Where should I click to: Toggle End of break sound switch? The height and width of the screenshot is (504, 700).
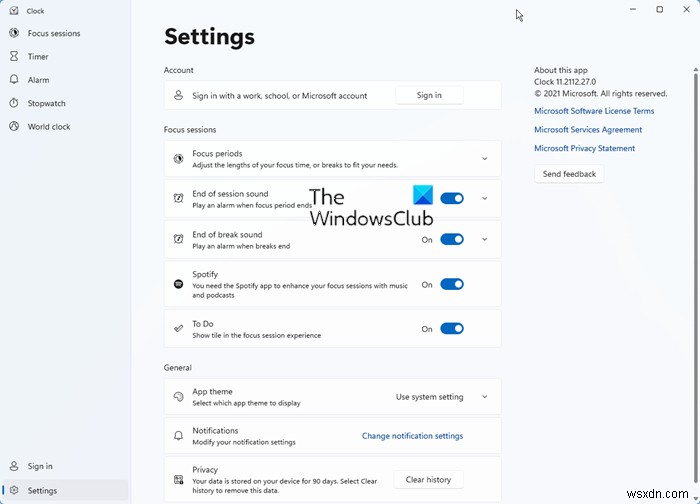point(452,239)
